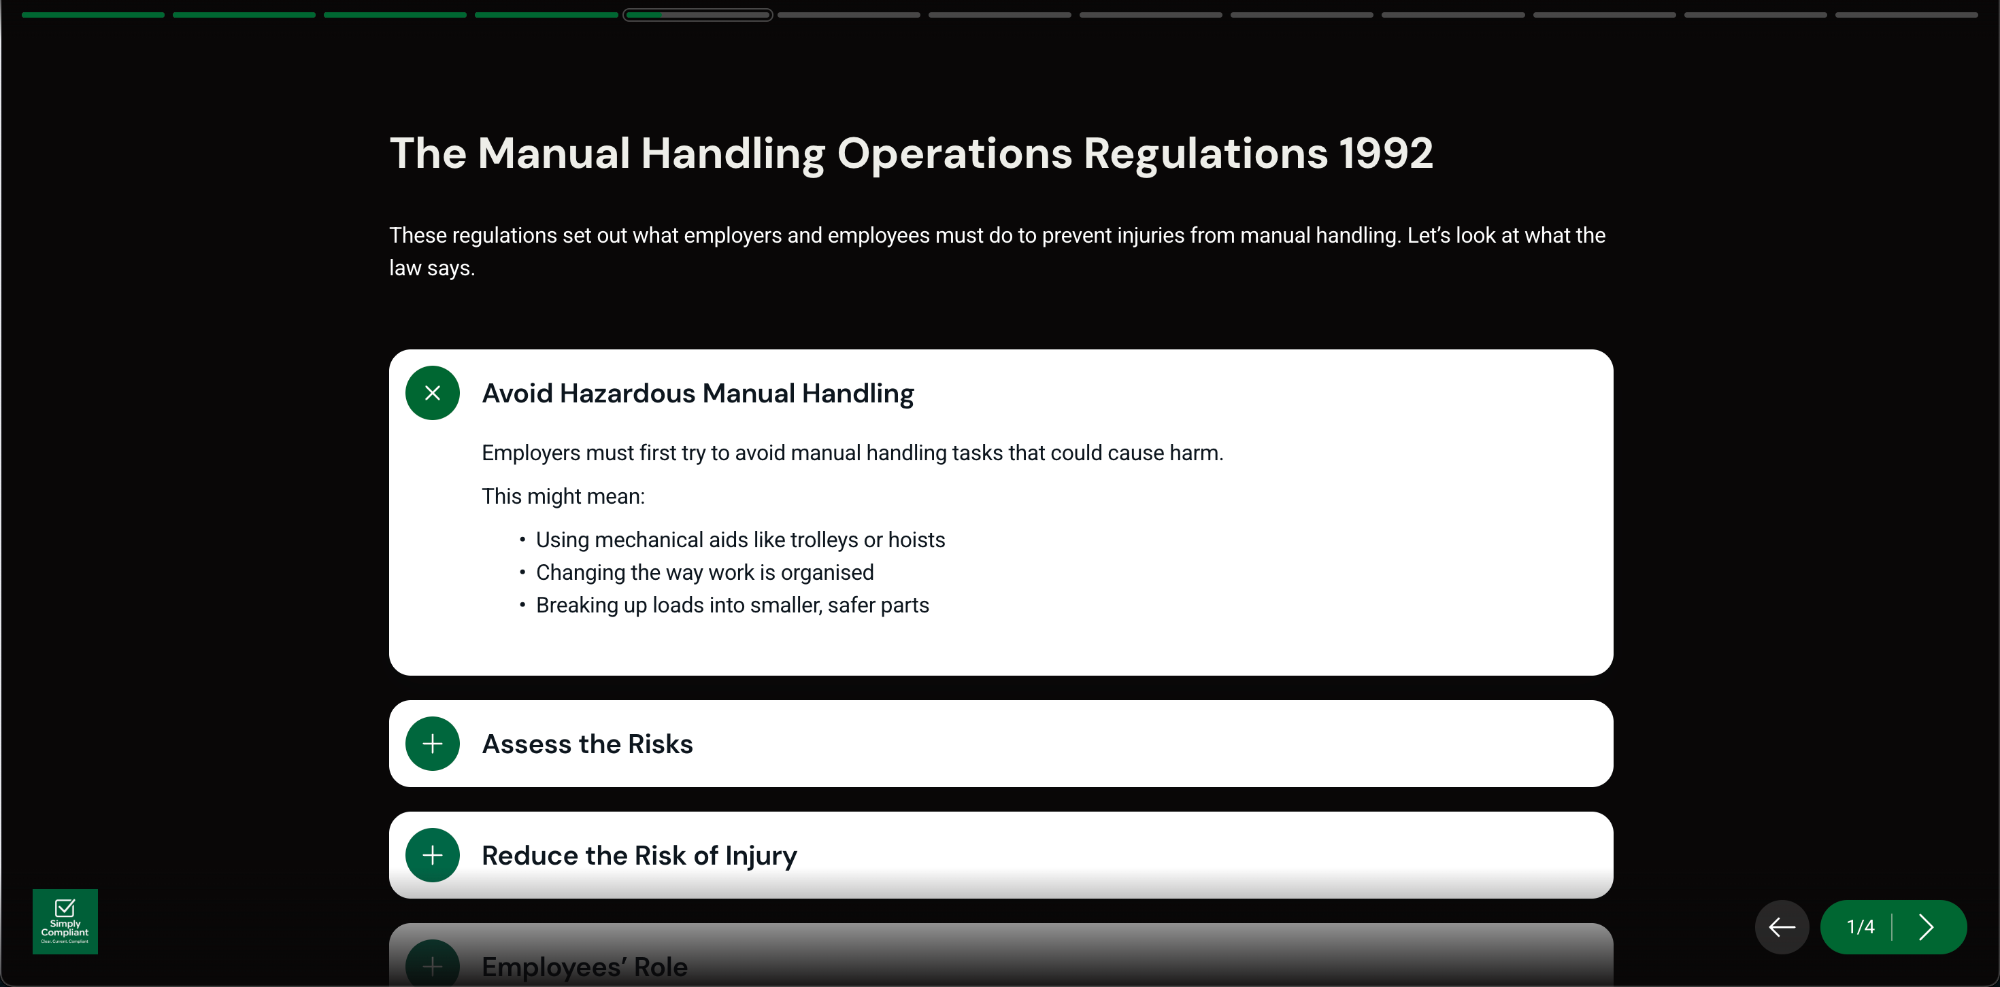Collapse the Avoid Hazardous Manual Handling heading
The image size is (2000, 987).
(x=697, y=393)
